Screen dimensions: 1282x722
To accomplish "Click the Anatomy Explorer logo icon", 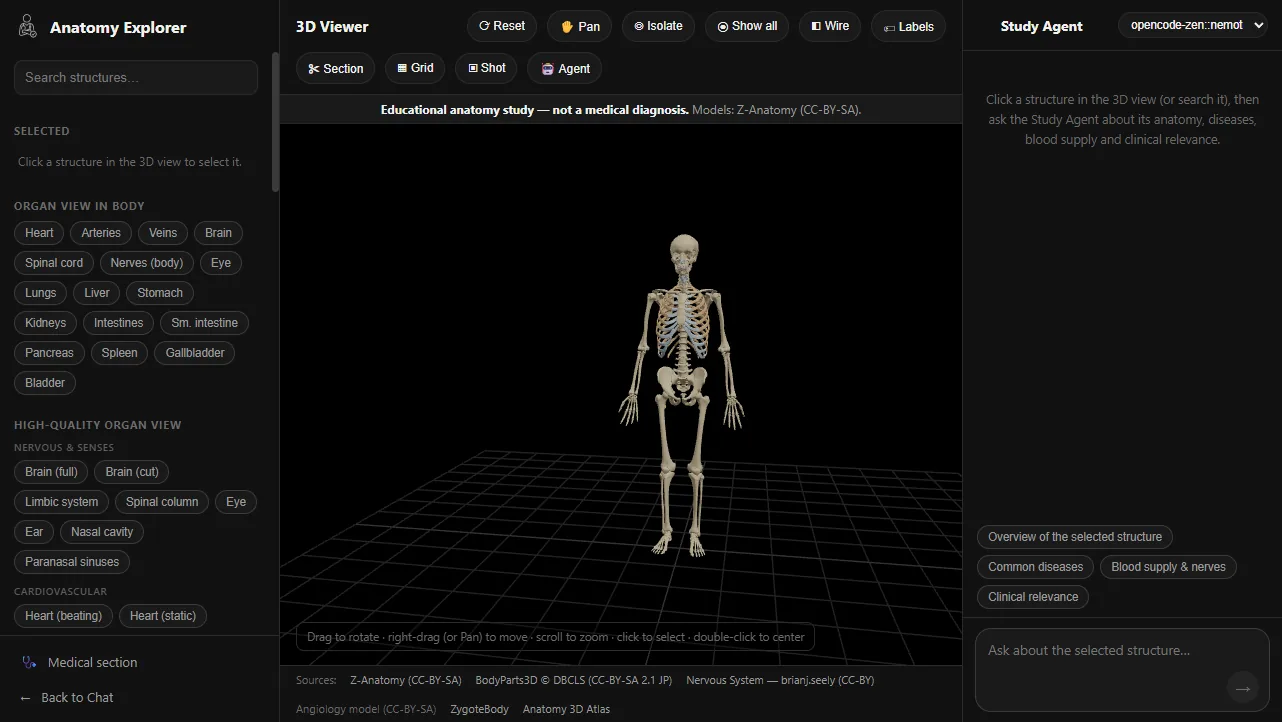I will (28, 27).
